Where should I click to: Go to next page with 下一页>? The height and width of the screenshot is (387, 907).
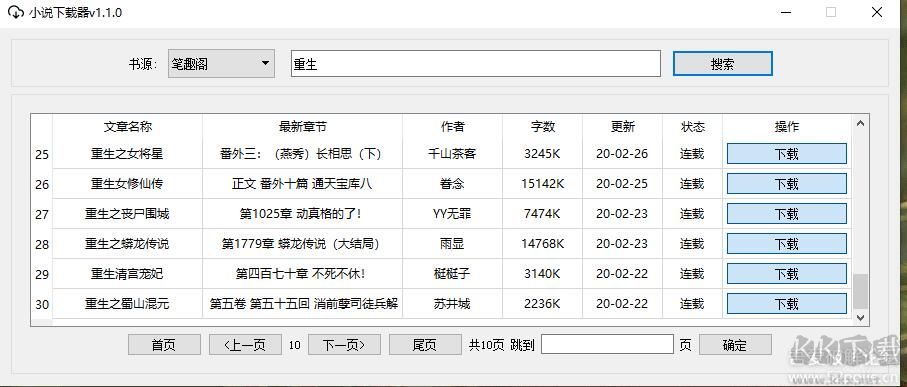pyautogui.click(x=344, y=345)
